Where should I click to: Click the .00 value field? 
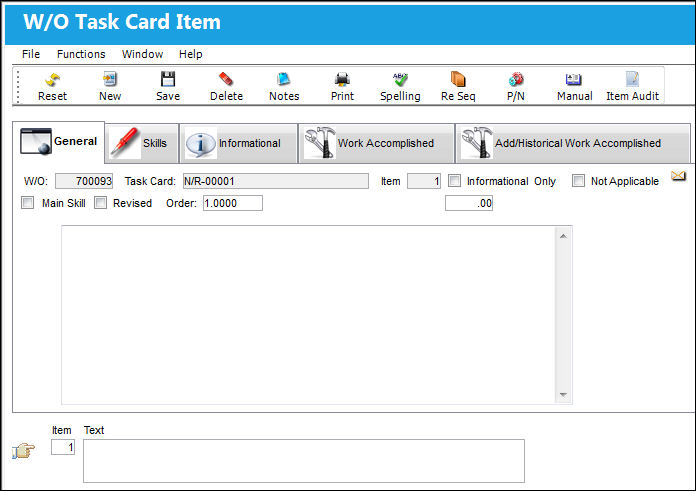tap(469, 203)
